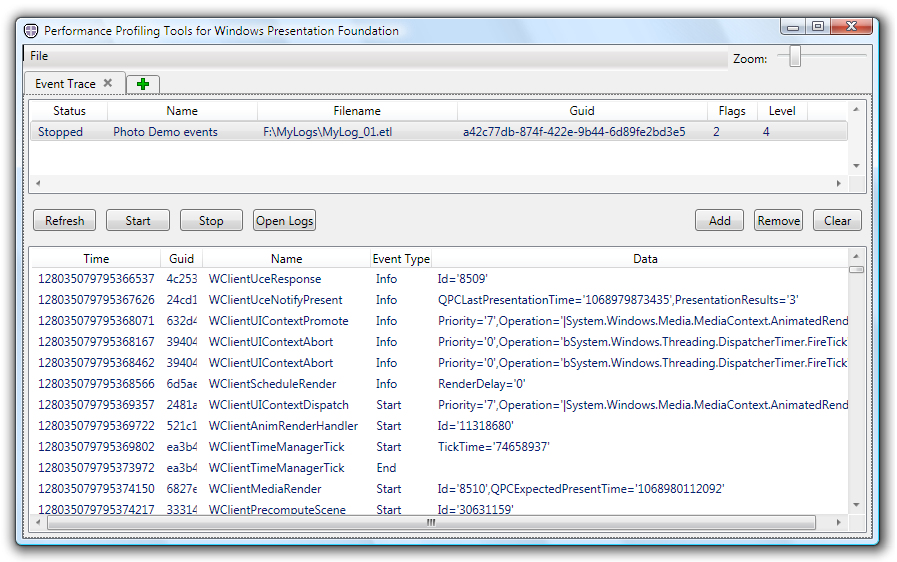Sort sessions by Status column header
897x562 pixels.
point(69,111)
